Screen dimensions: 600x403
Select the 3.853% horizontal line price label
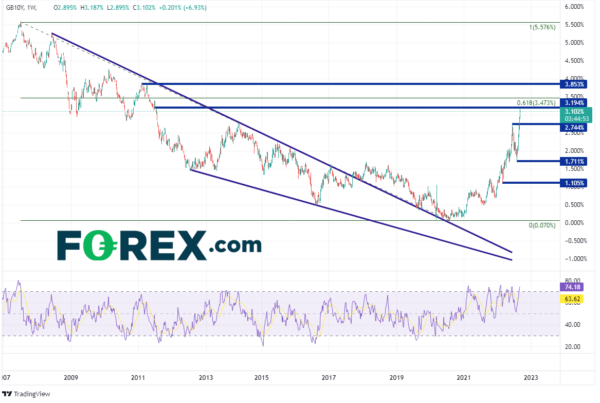point(574,85)
